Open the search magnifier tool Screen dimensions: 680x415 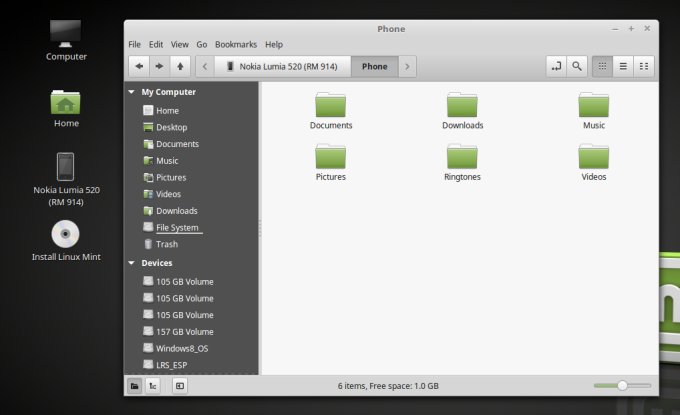point(577,66)
